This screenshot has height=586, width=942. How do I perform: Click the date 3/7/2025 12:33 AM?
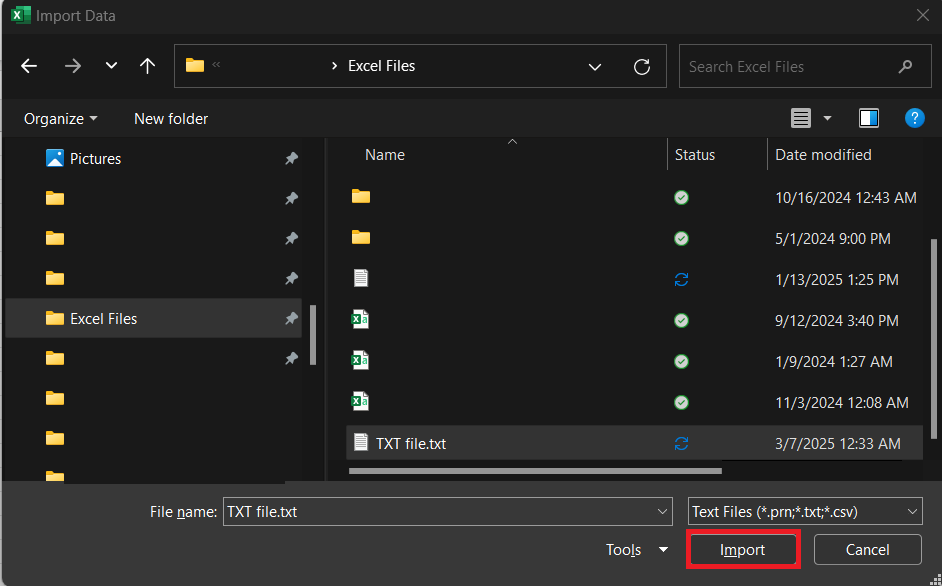(x=837, y=444)
